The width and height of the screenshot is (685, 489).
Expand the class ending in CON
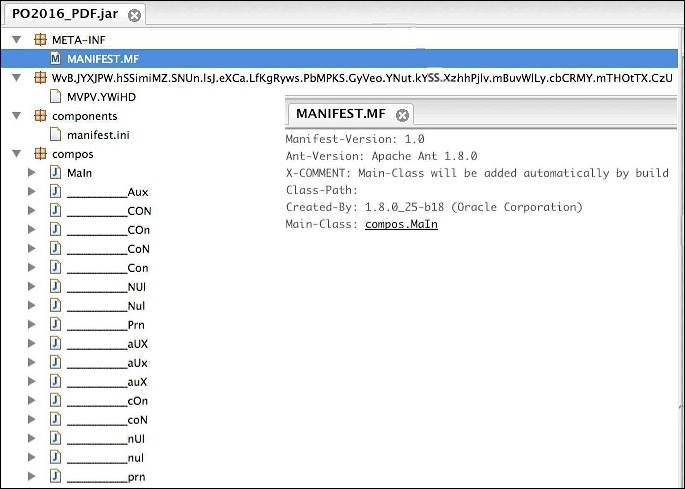coord(31,211)
